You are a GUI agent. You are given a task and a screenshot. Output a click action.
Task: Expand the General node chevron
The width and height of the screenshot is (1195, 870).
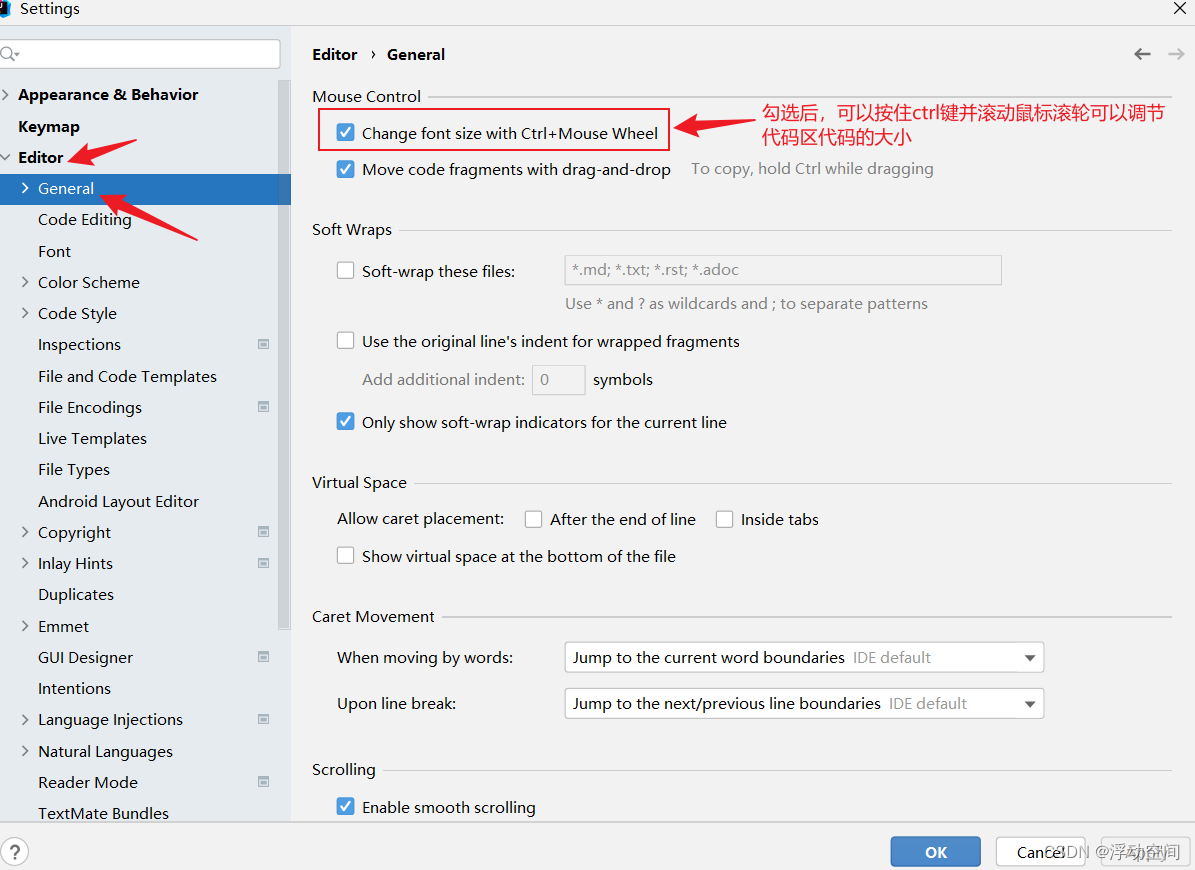coord(25,188)
